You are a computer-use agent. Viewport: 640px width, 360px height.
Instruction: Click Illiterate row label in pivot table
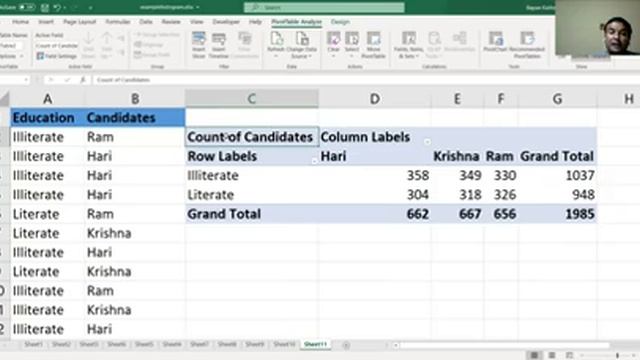click(213, 176)
